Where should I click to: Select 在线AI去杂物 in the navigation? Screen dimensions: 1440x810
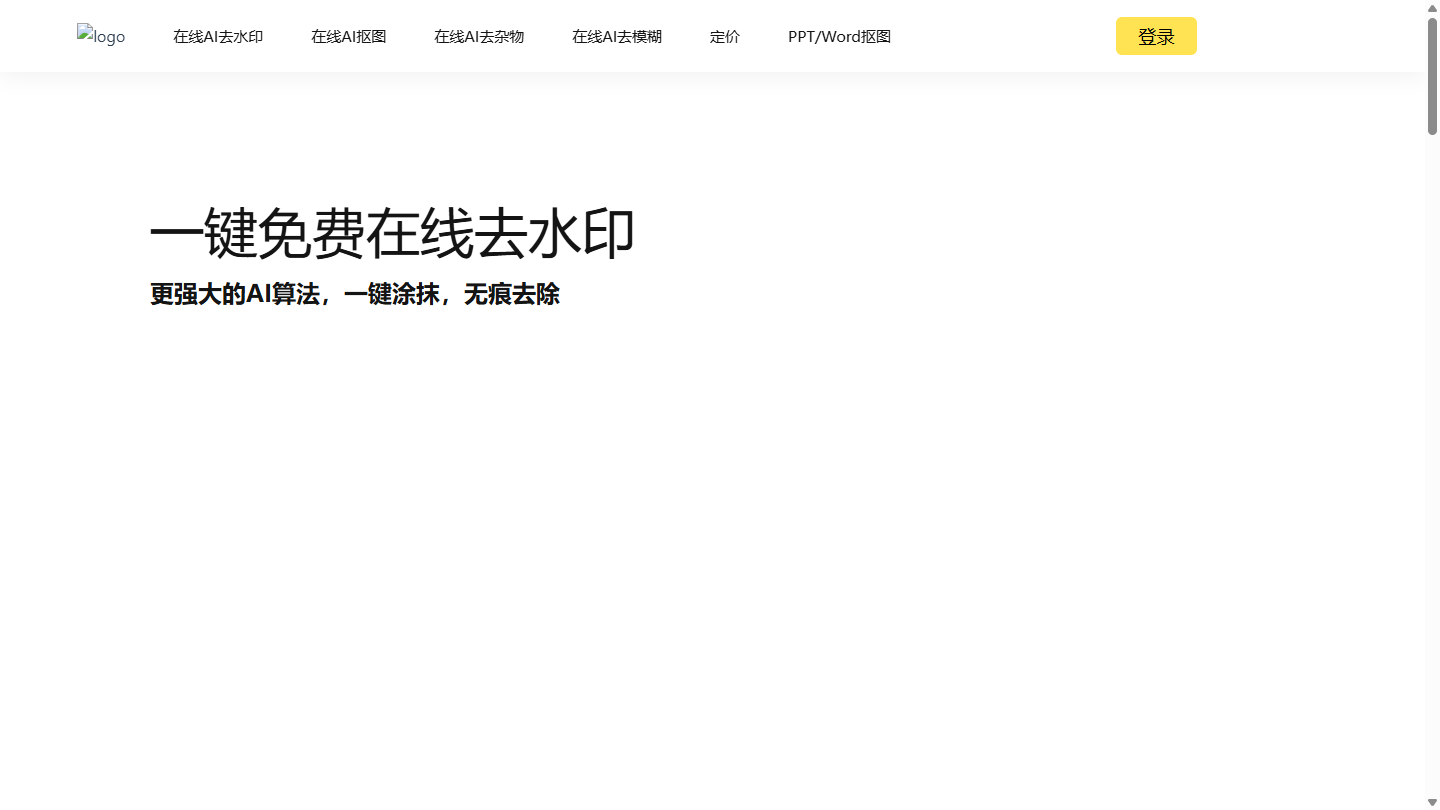[x=479, y=37]
